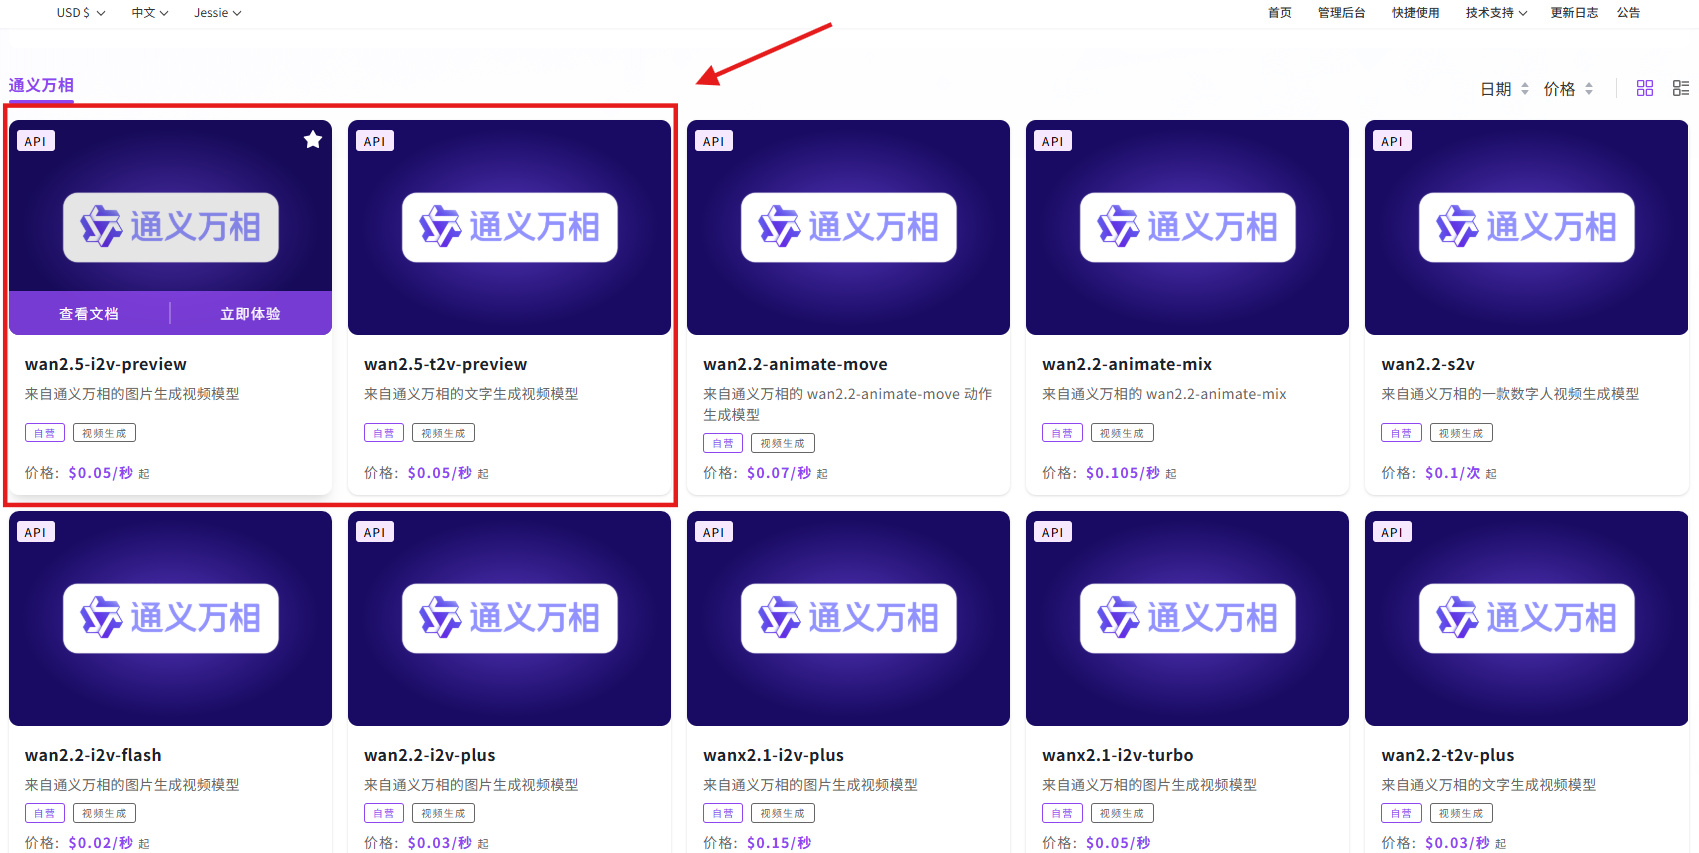This screenshot has height=853, width=1699.
Task: Open wan2.5-t2v-preview model title
Action: [445, 364]
